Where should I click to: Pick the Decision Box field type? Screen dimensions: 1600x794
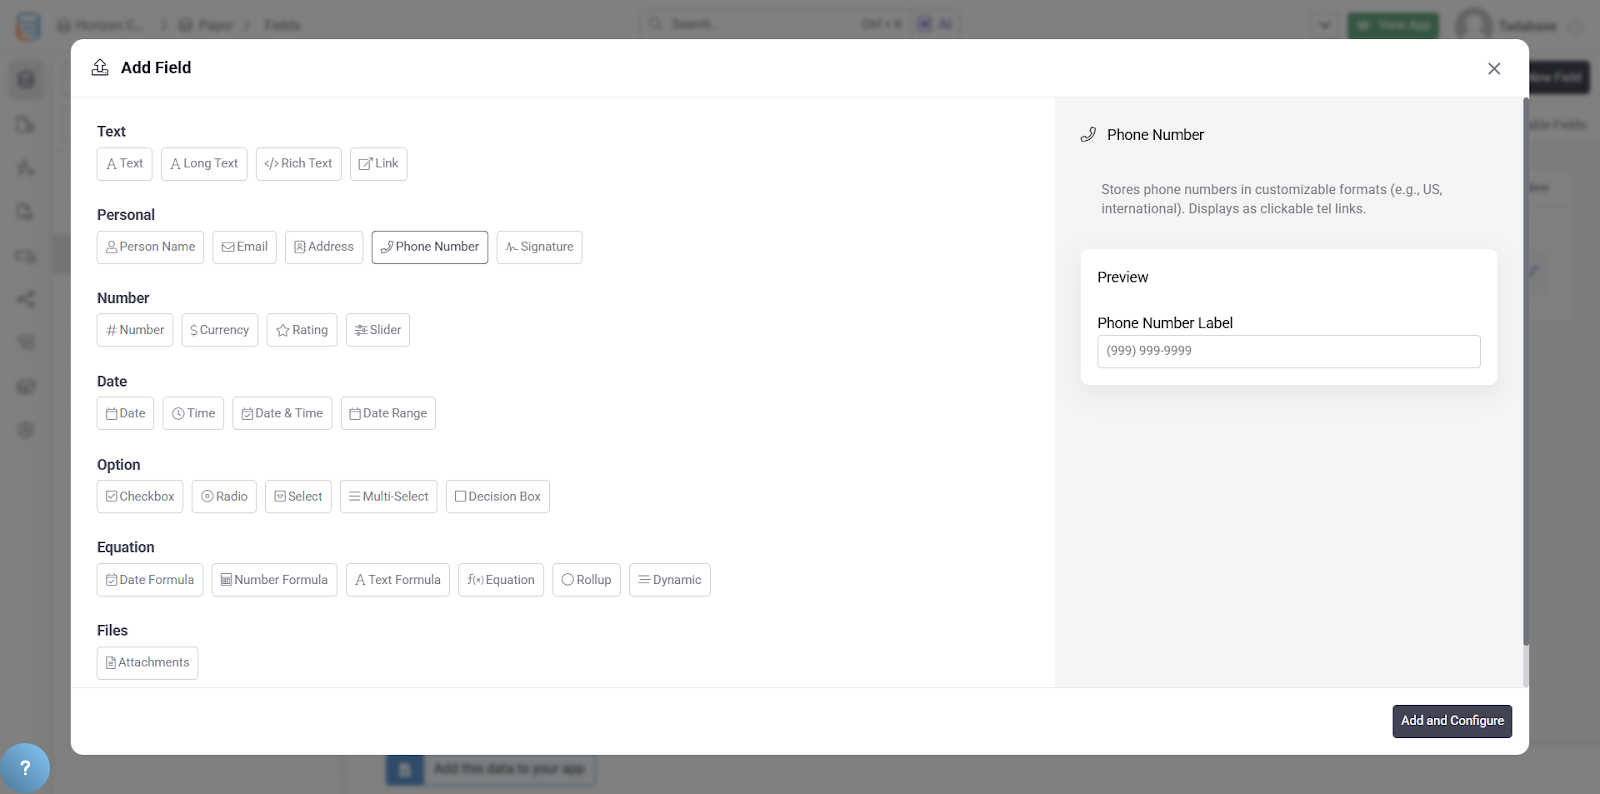(x=497, y=497)
